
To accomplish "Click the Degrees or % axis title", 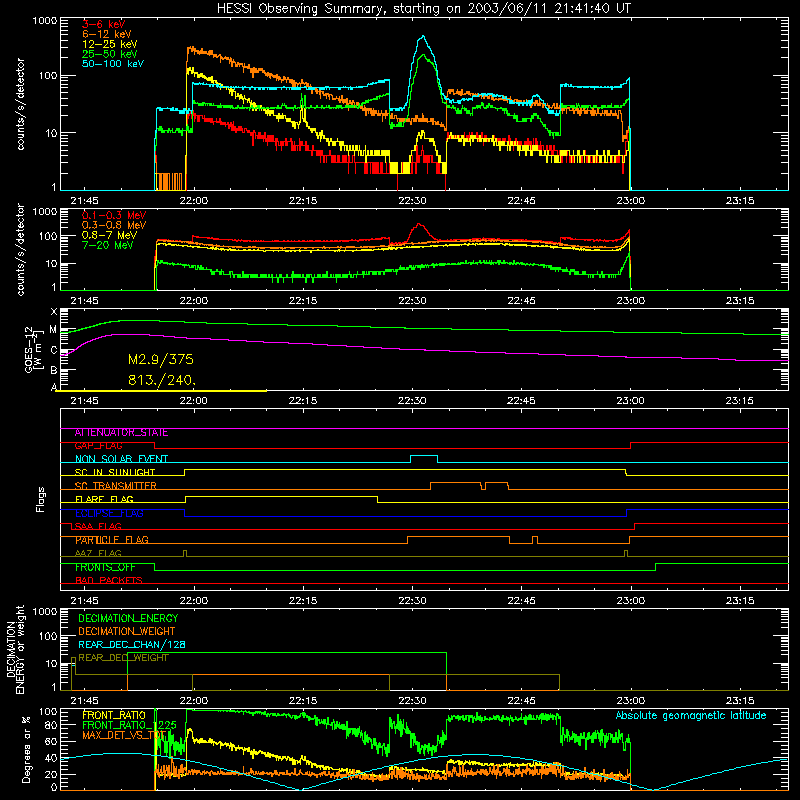I will (26, 749).
